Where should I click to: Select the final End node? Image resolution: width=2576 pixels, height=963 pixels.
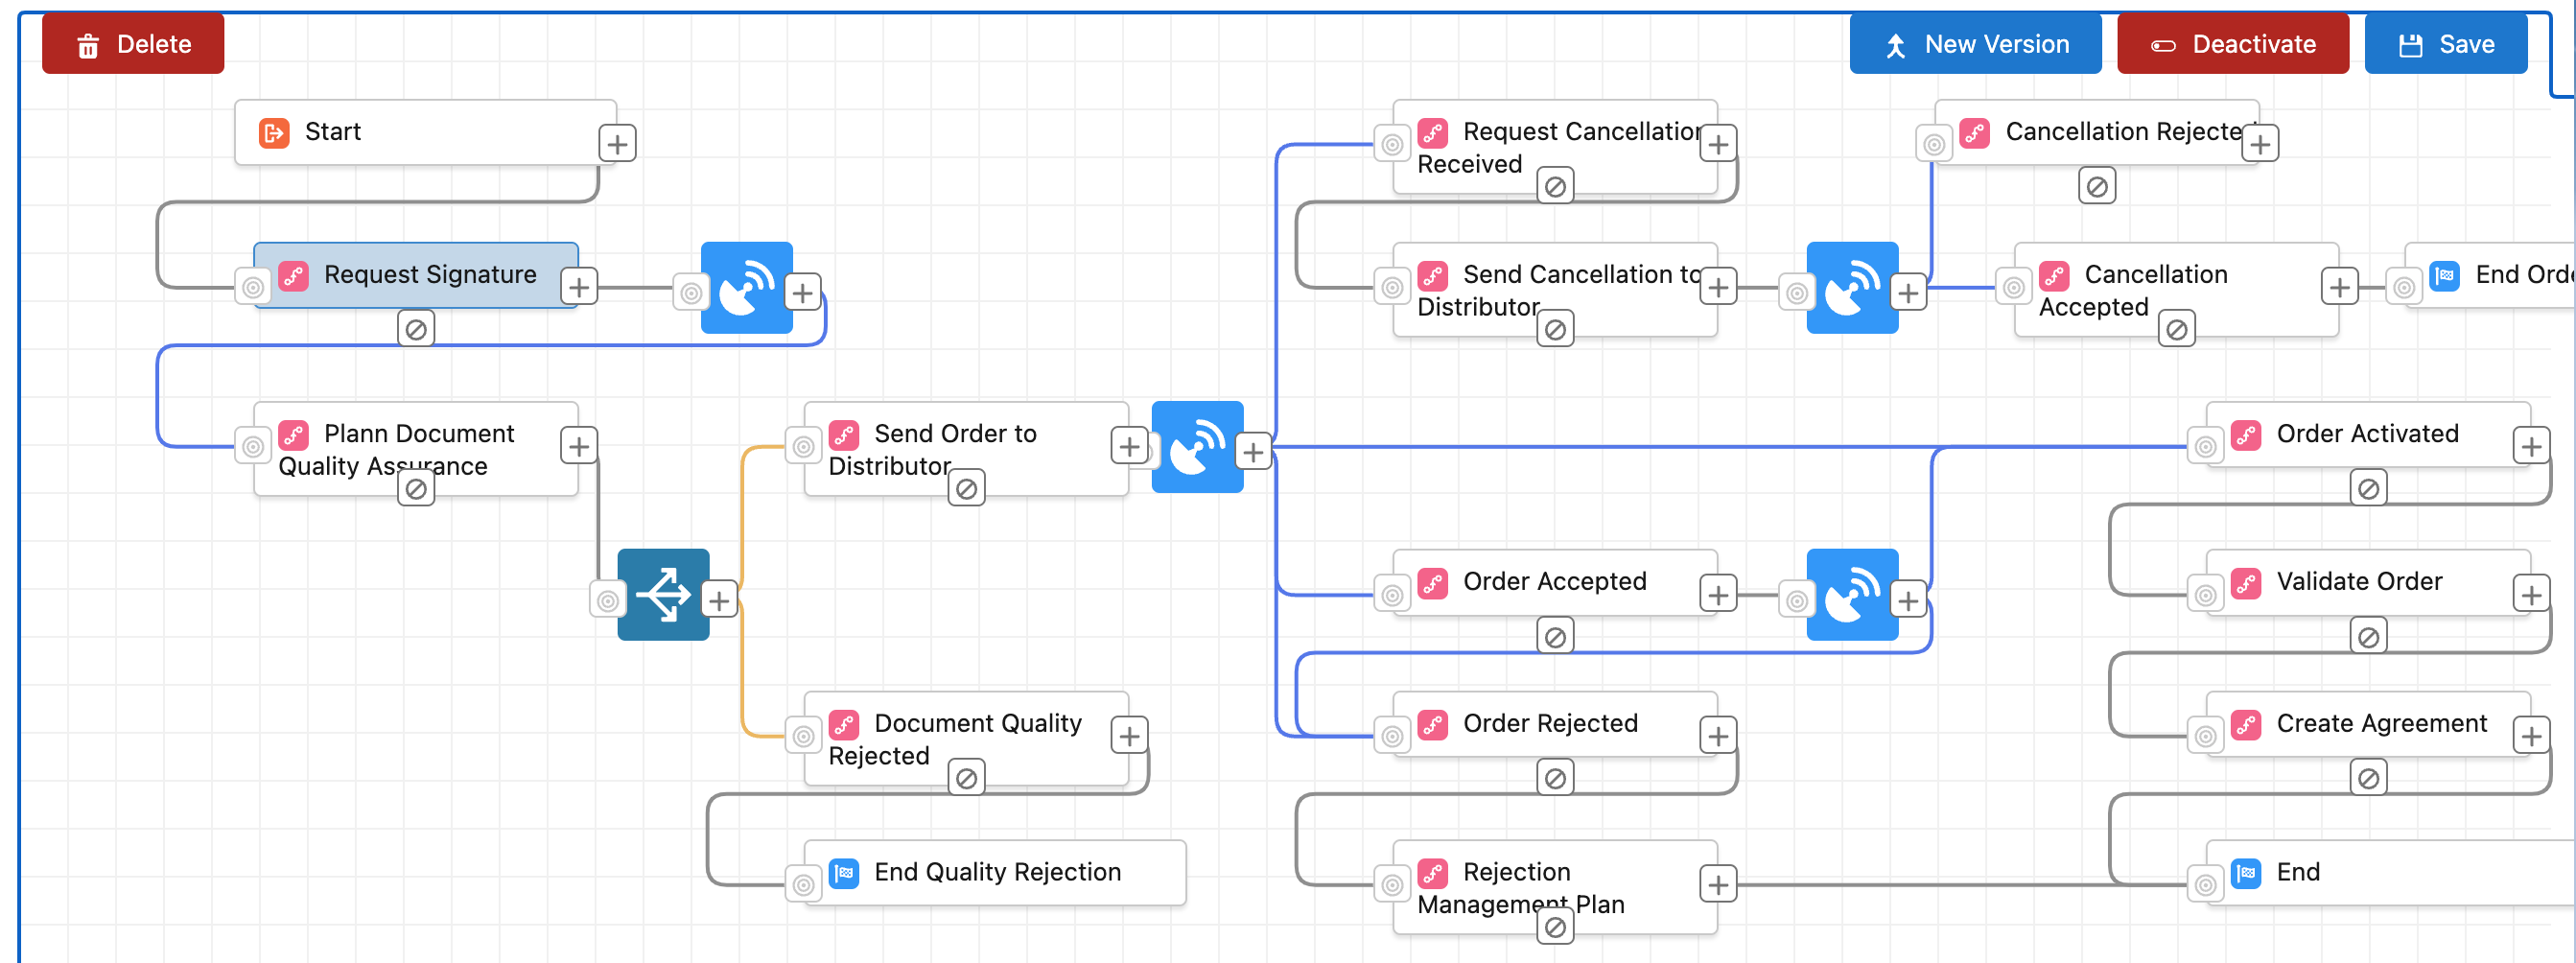(x=2390, y=872)
